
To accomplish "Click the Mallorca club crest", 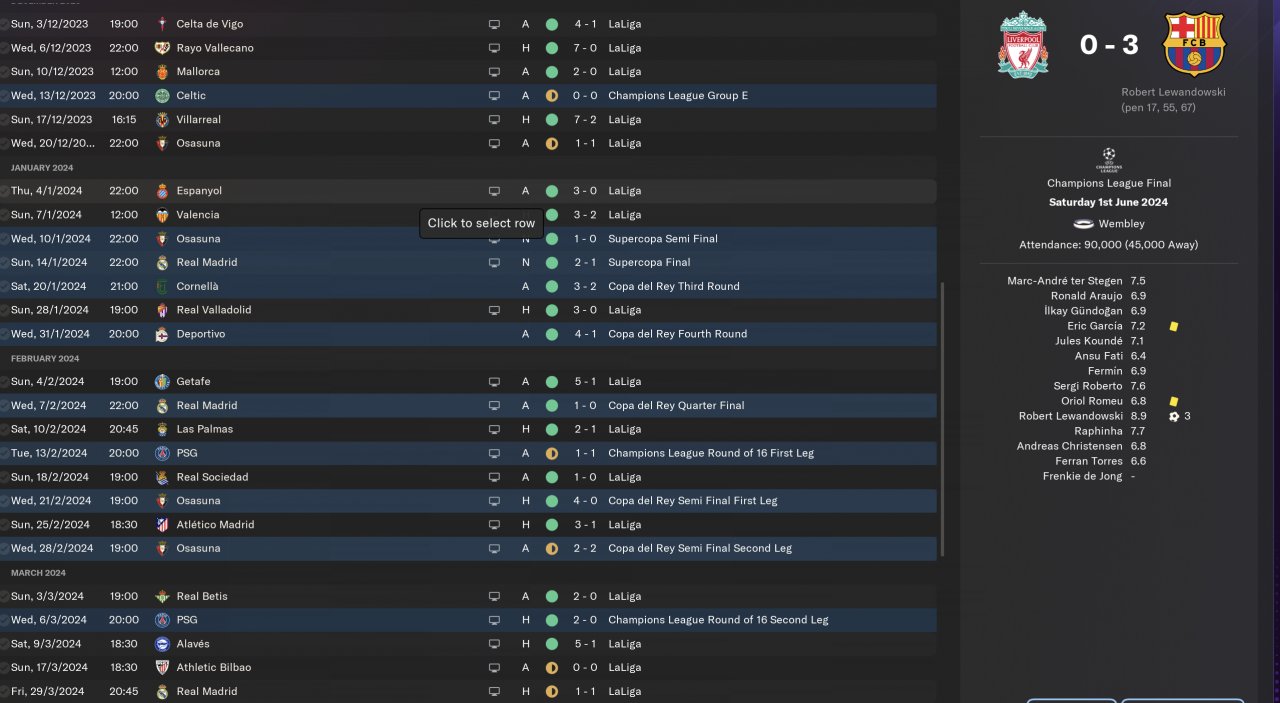I will (162, 72).
